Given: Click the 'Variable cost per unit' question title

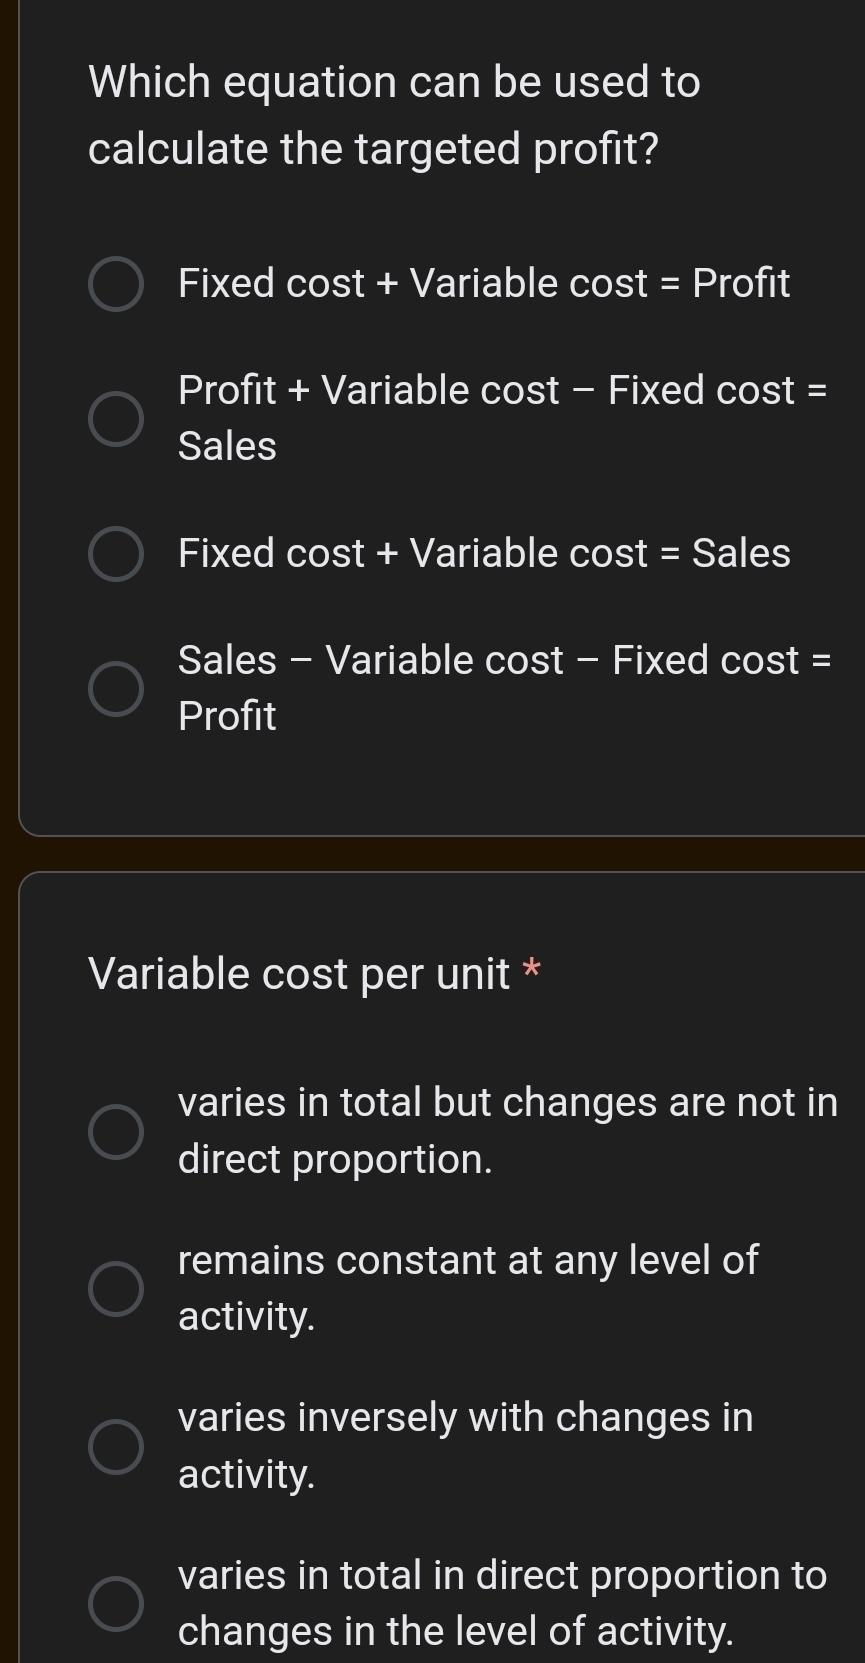Looking at the screenshot, I should (299, 974).
